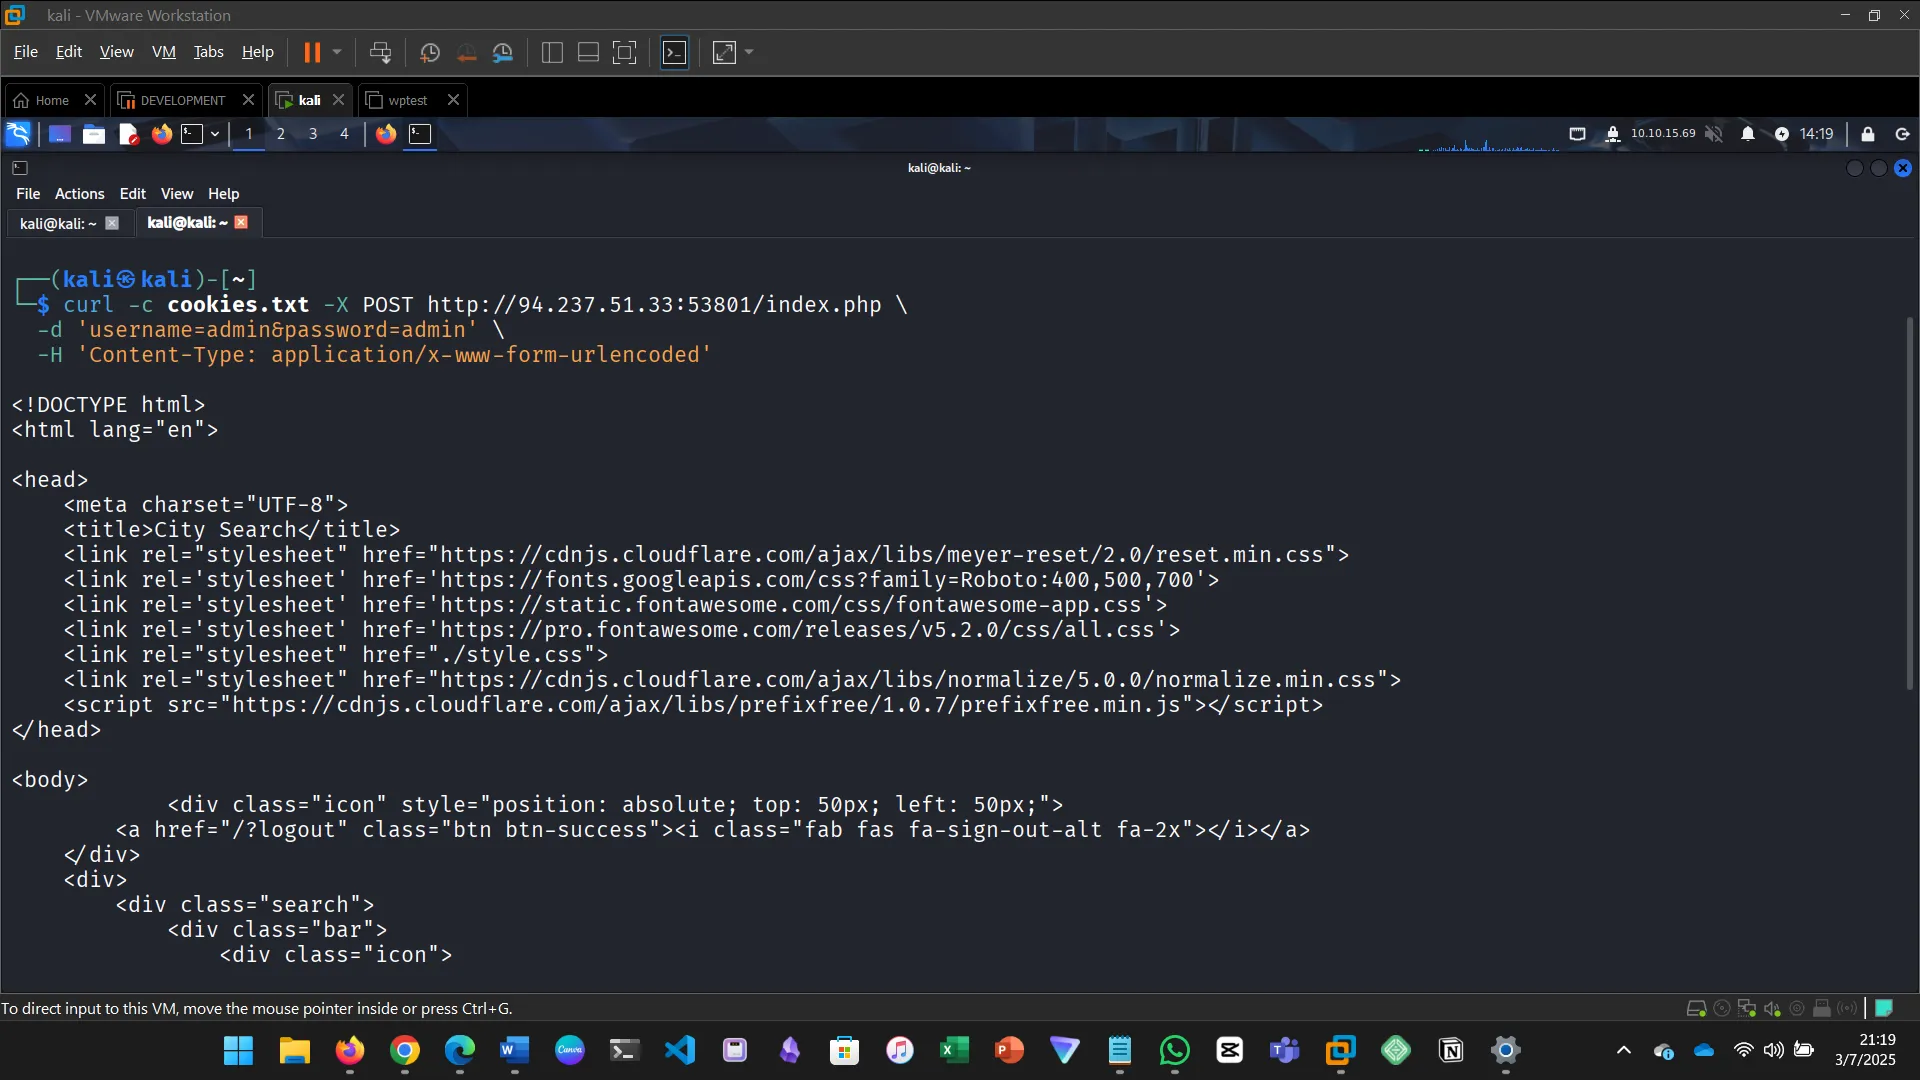Expand the stretch guest dropdown arrow
This screenshot has height=1080, width=1920.
749,52
